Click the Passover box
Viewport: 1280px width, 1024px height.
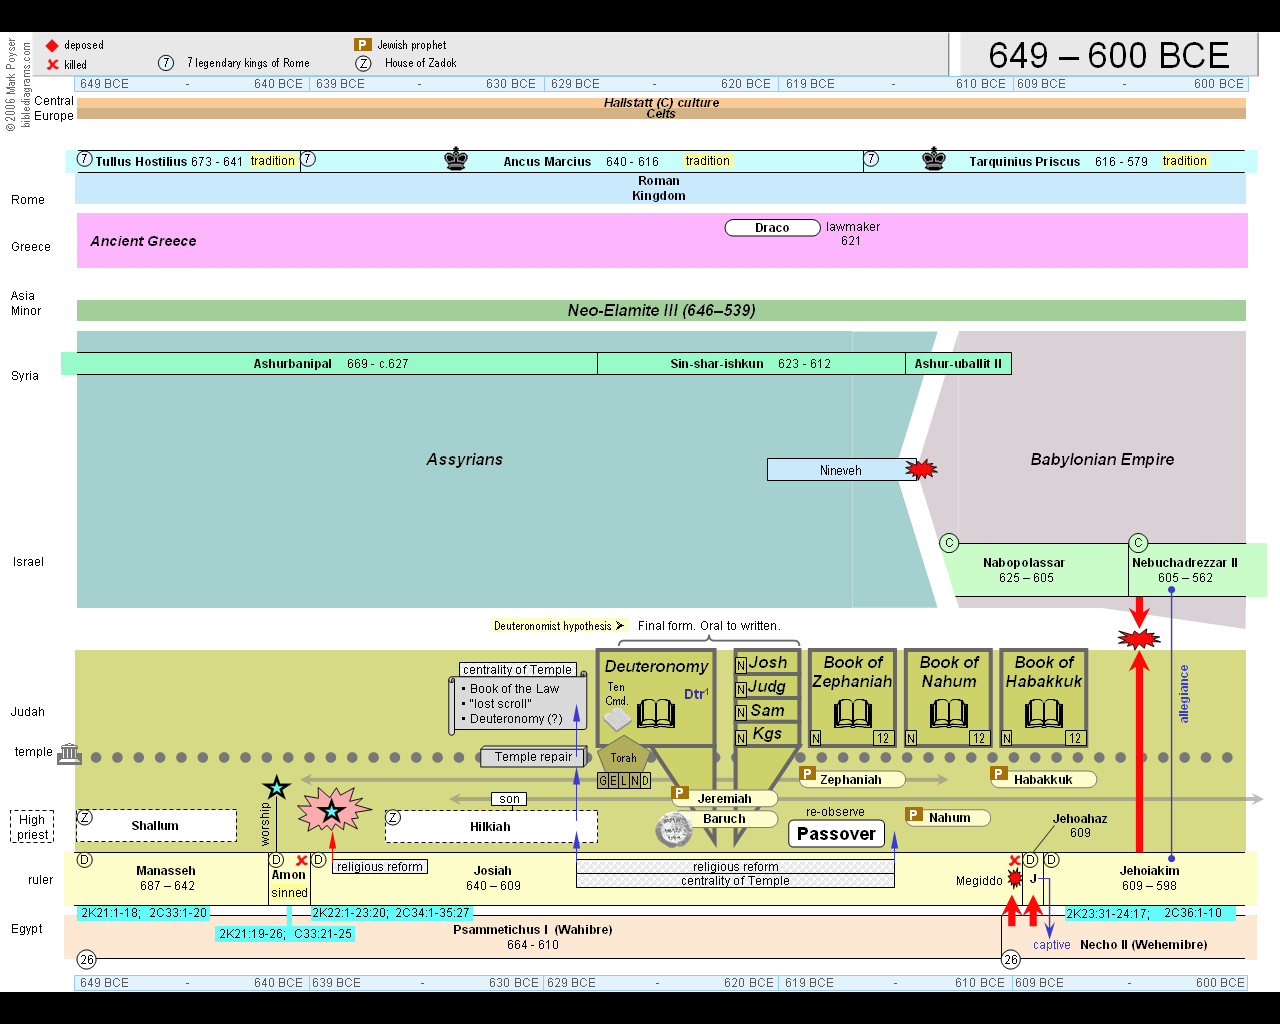836,834
